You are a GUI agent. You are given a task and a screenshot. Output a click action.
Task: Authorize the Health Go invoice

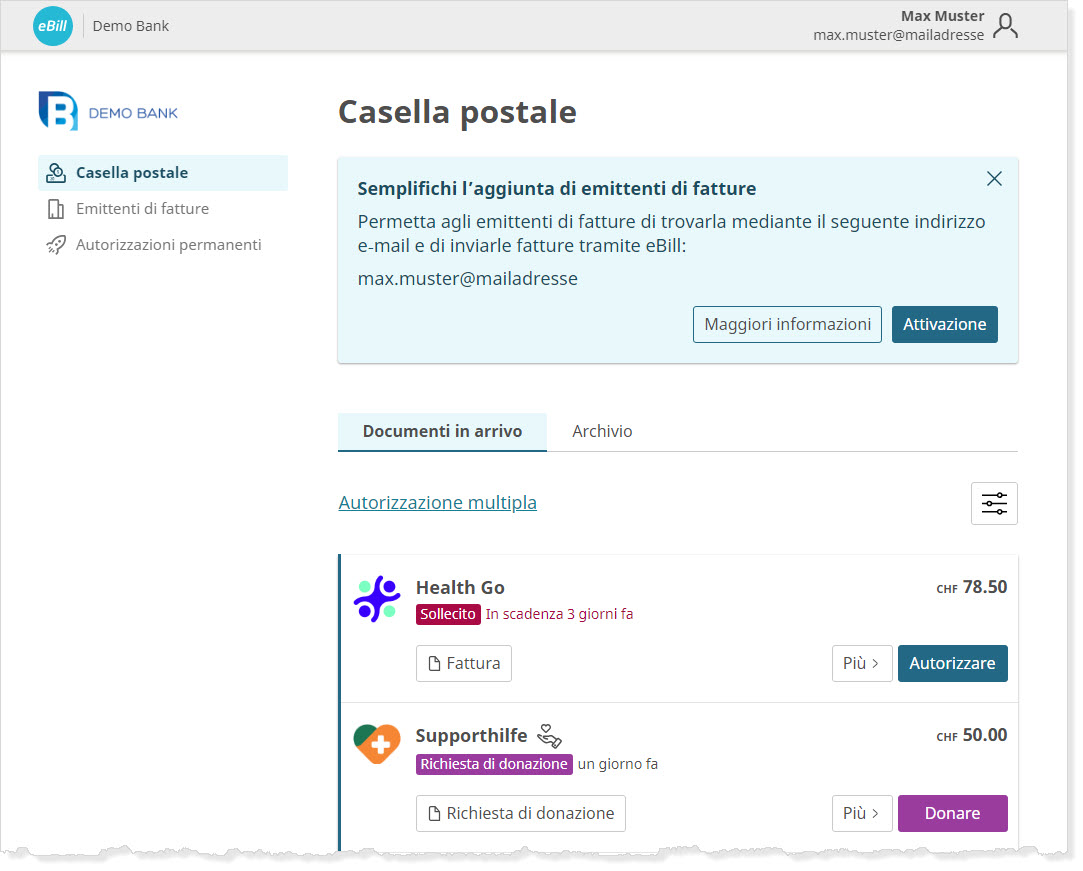952,663
